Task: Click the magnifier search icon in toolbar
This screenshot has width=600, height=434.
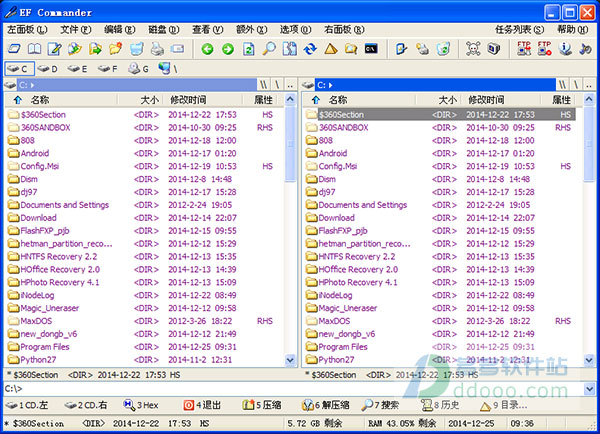Action: point(269,48)
